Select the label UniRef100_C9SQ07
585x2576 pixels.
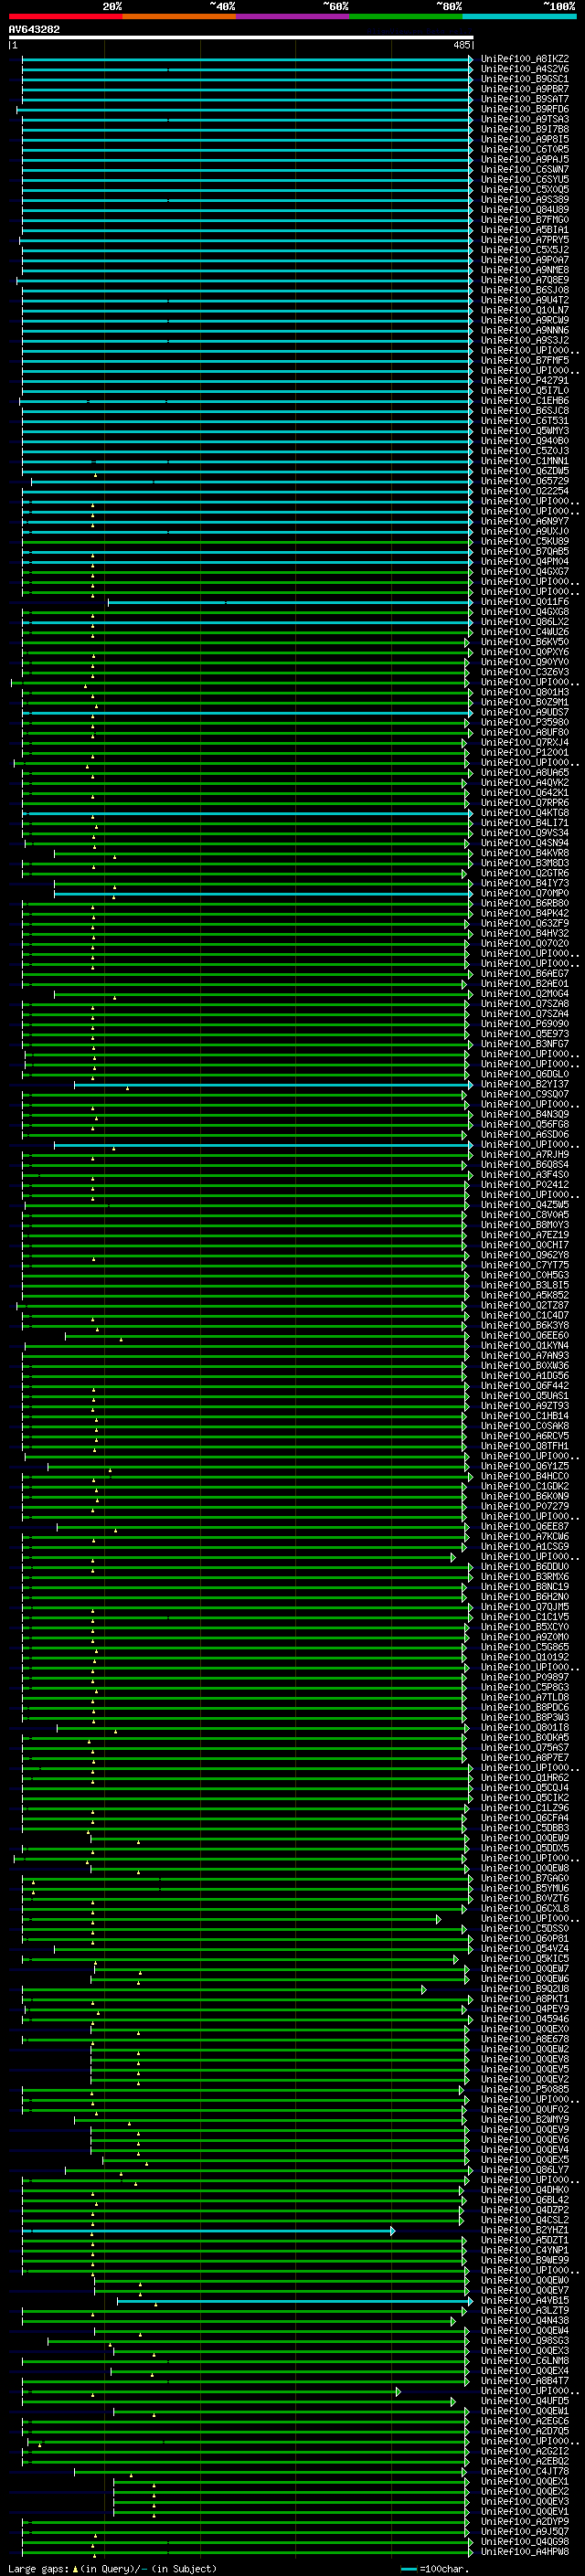click(525, 1095)
